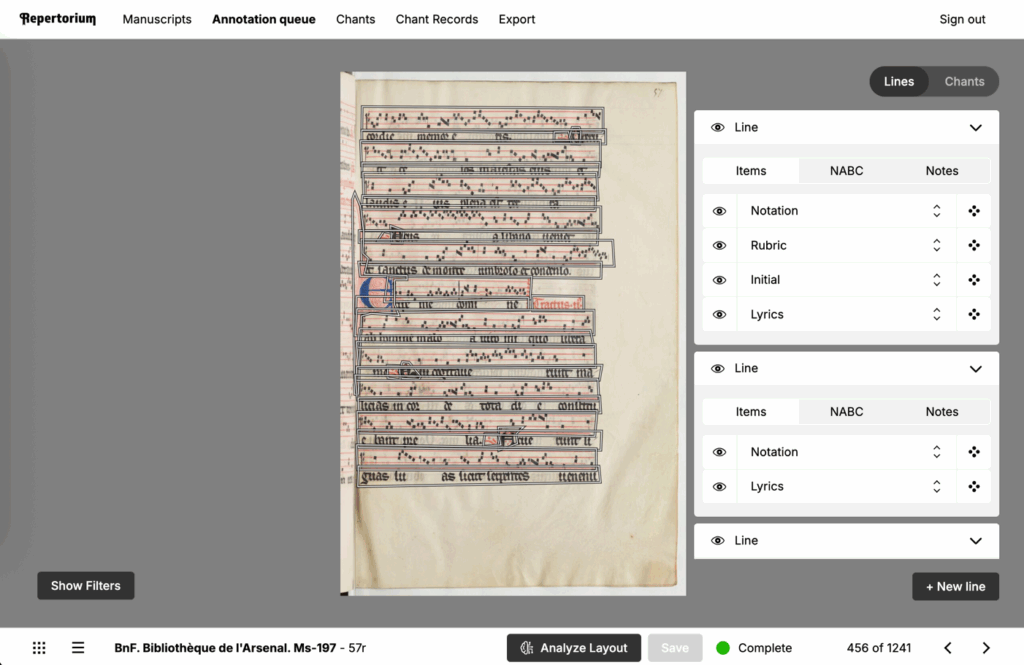Click the move handle for first Notation item
1024x665 pixels.
coord(974,211)
